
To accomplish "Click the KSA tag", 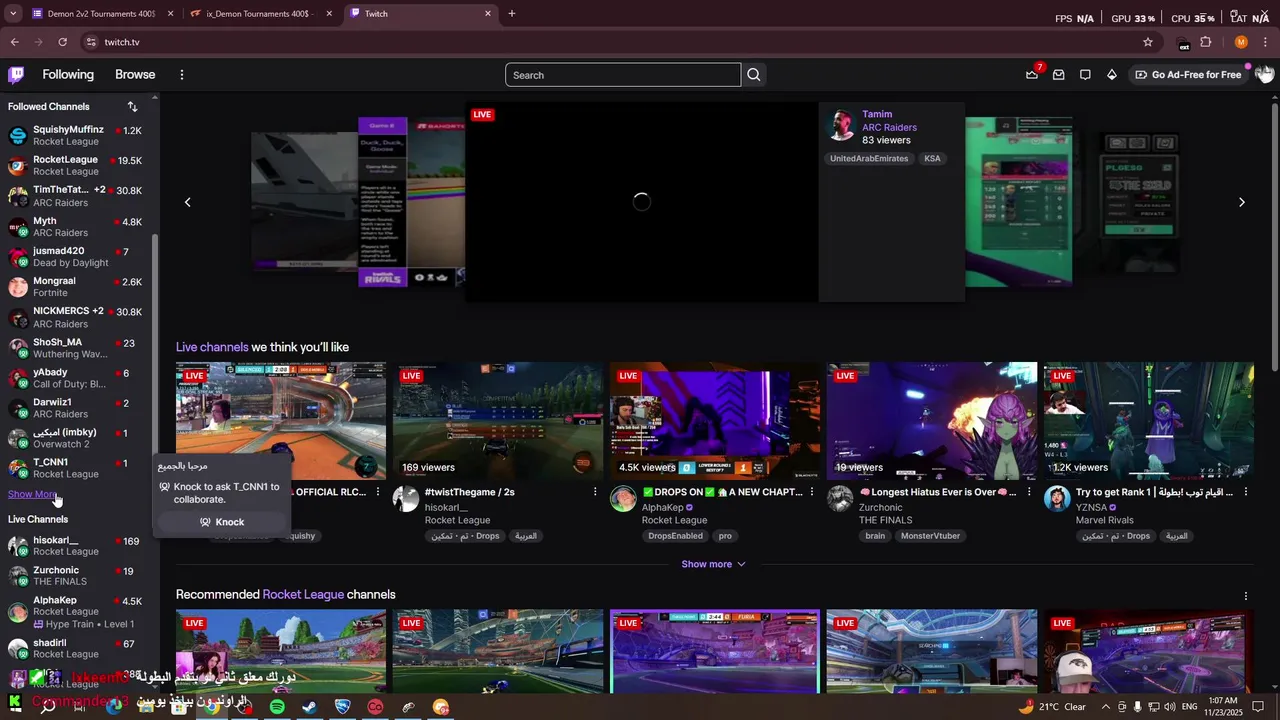I will click(x=932, y=159).
